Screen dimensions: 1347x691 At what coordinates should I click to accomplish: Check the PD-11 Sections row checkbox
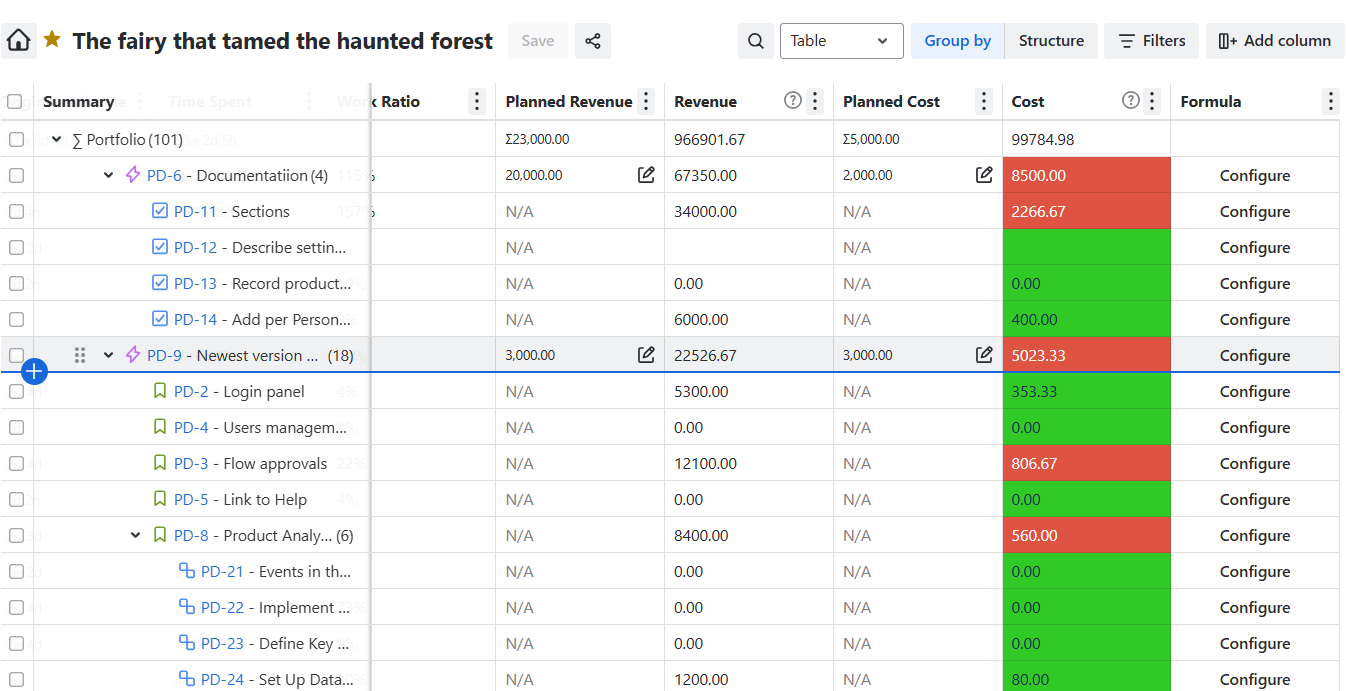16,211
